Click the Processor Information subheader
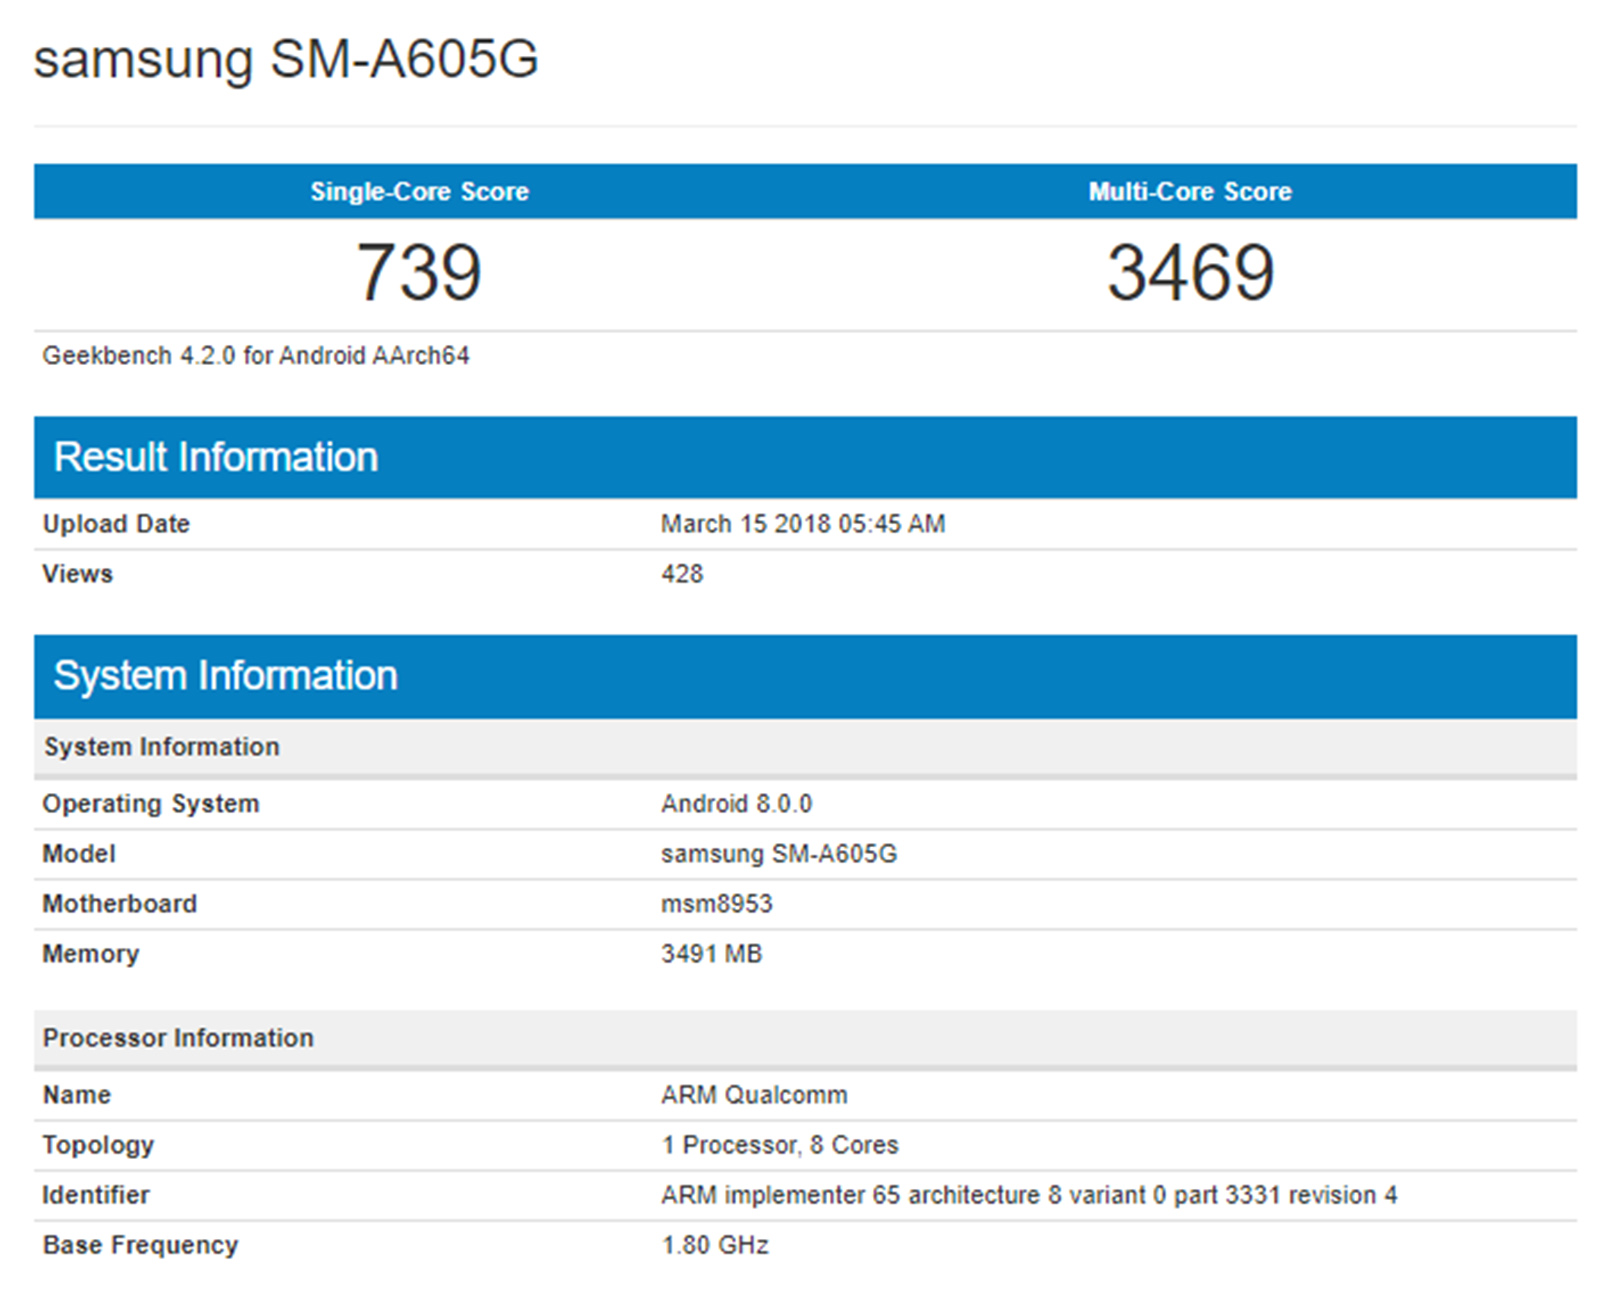 pyautogui.click(x=178, y=1038)
